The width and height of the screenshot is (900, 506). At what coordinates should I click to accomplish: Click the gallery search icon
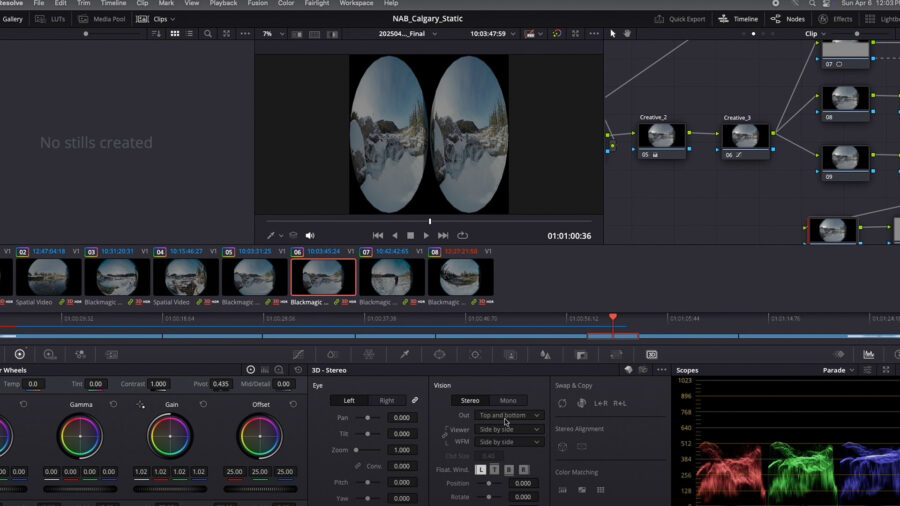coord(208,34)
